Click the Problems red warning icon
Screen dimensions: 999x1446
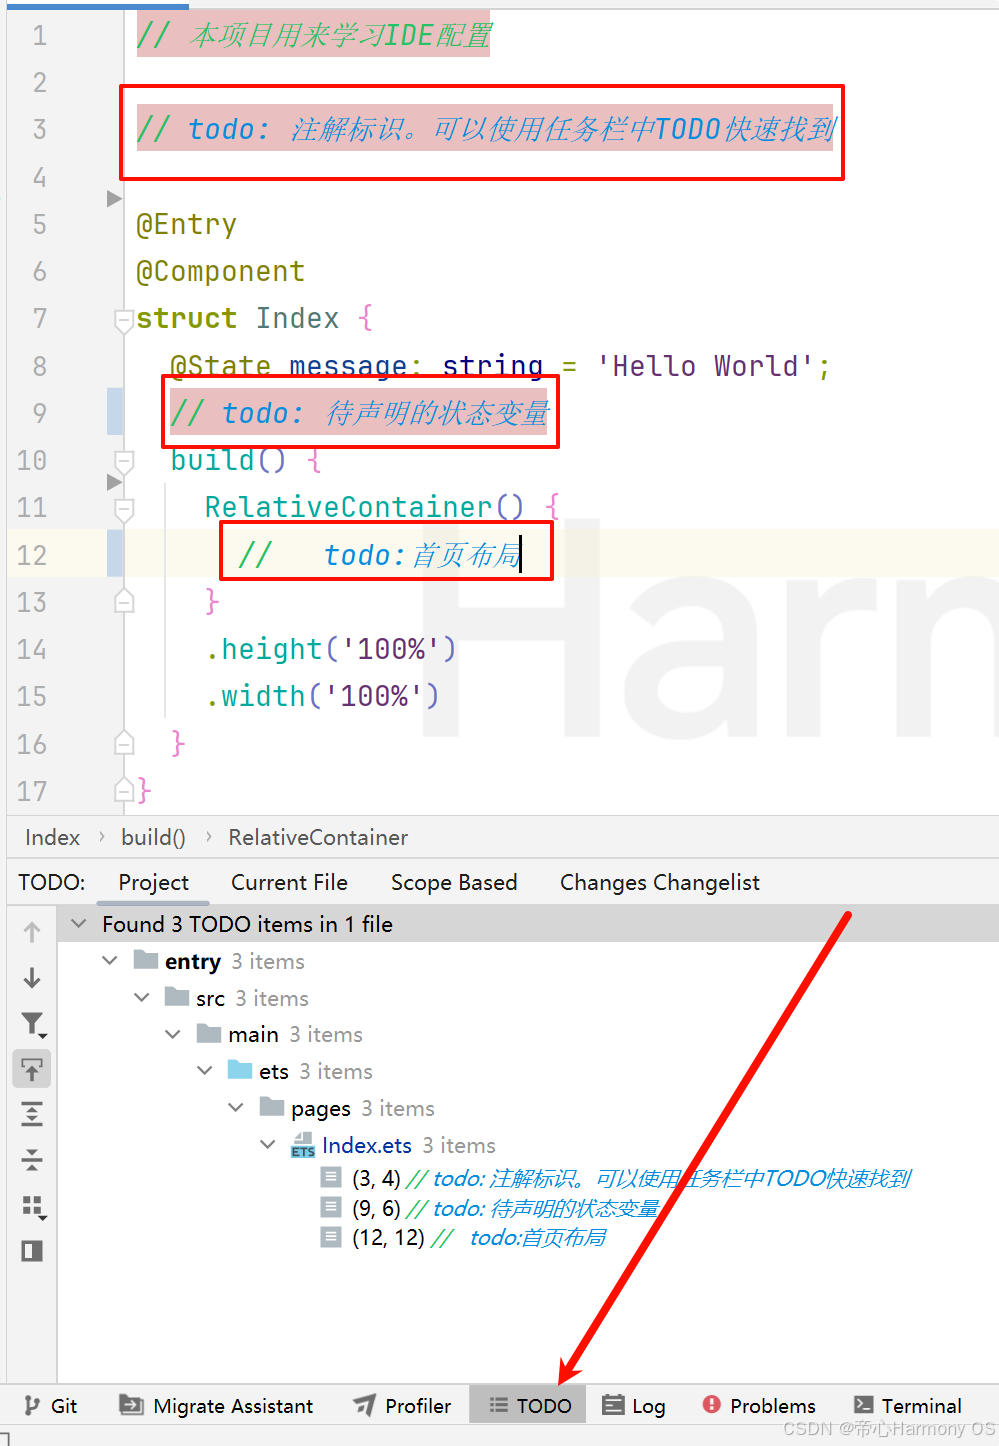click(711, 1404)
